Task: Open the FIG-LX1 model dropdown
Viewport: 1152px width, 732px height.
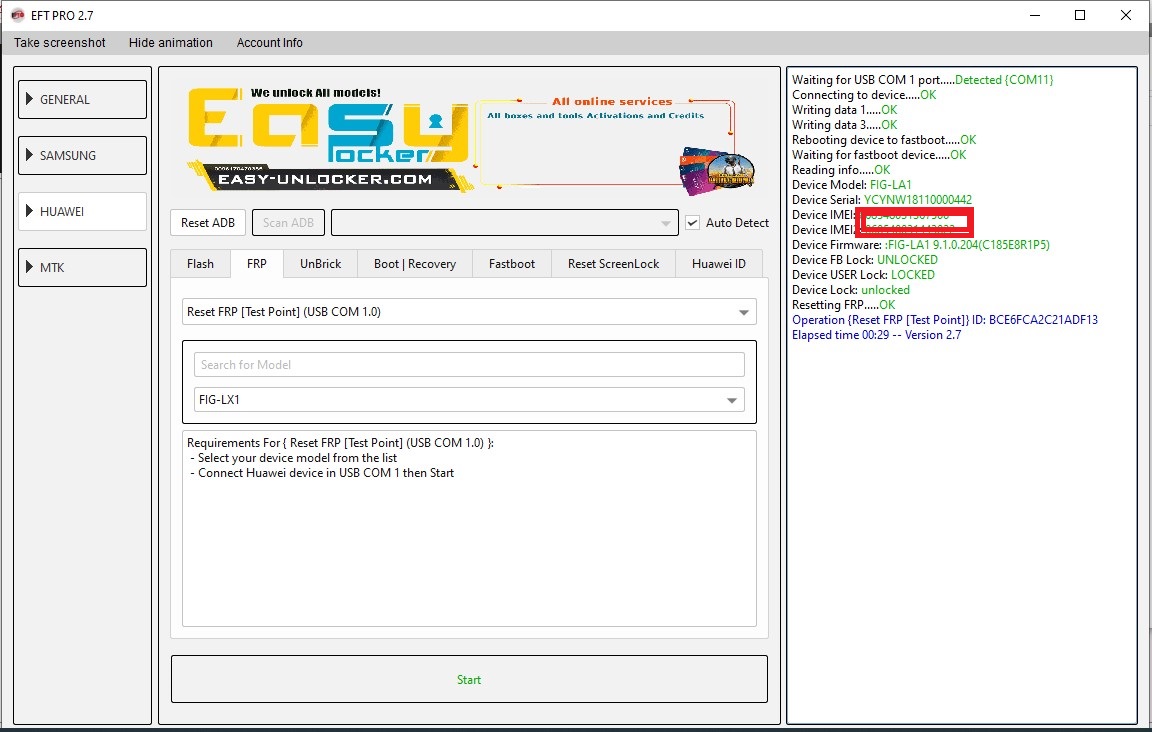Action: (469, 400)
